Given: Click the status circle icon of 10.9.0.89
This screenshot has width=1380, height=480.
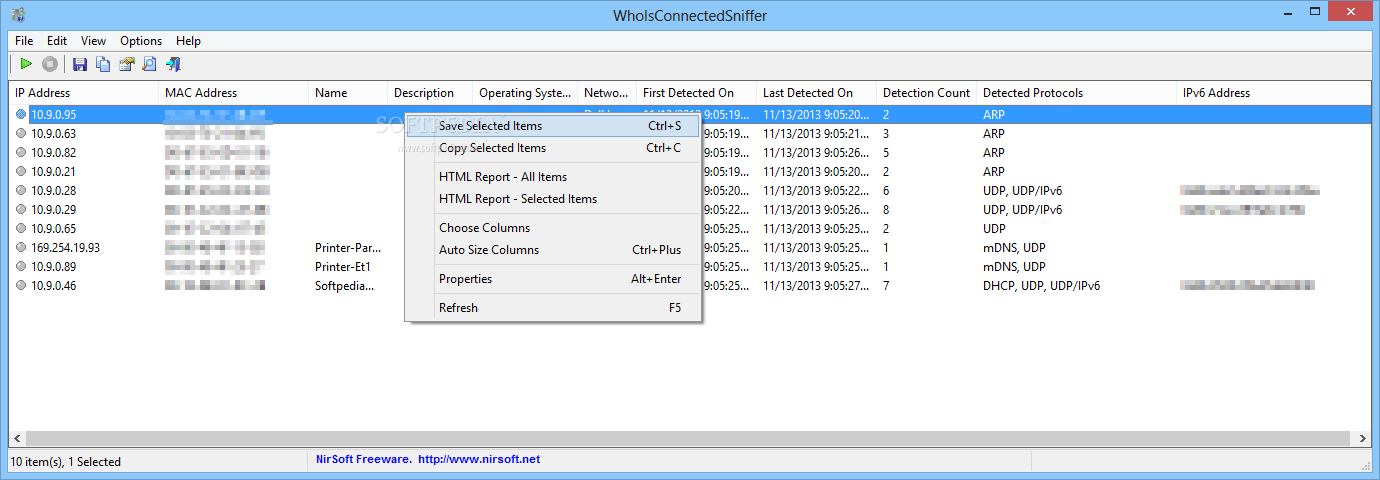Looking at the screenshot, I should pyautogui.click(x=21, y=267).
